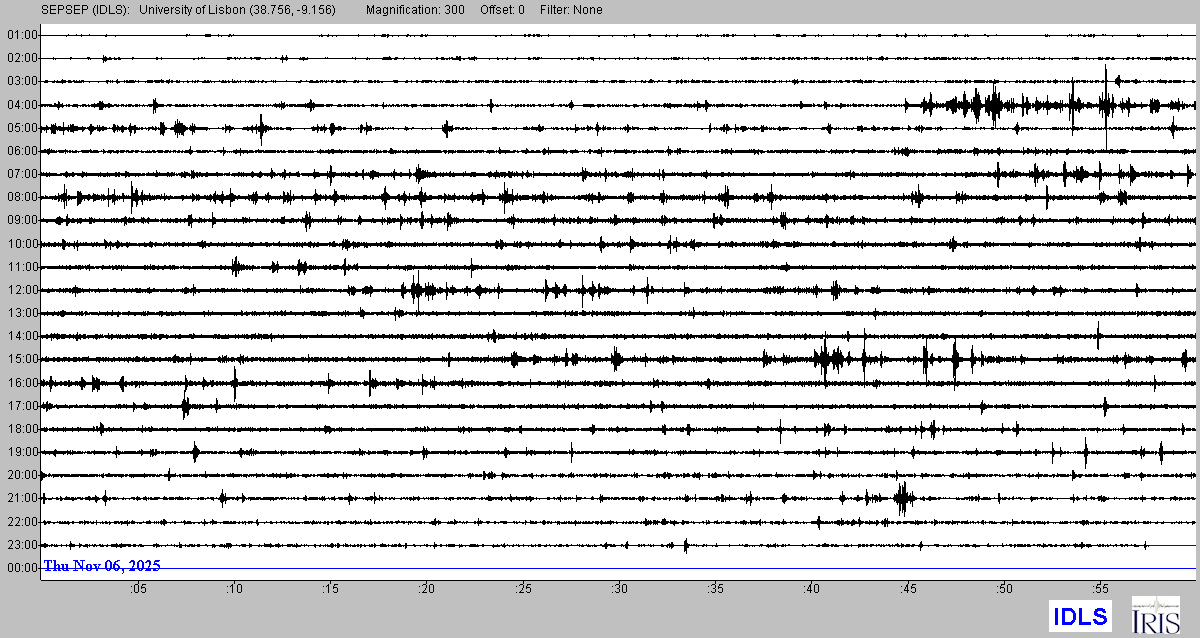Select the 07:00 hour row label
This screenshot has height=638, width=1200.
[21, 174]
